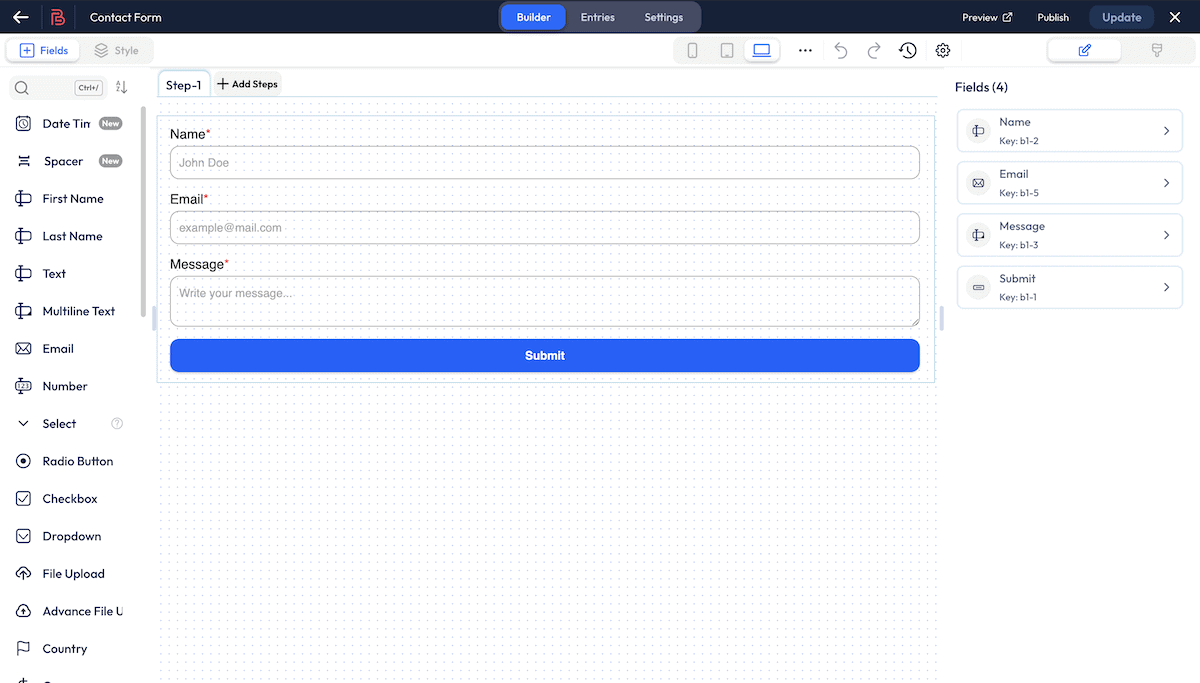Click the Name input with John Doe placeholder
The image size is (1200, 683).
(545, 163)
